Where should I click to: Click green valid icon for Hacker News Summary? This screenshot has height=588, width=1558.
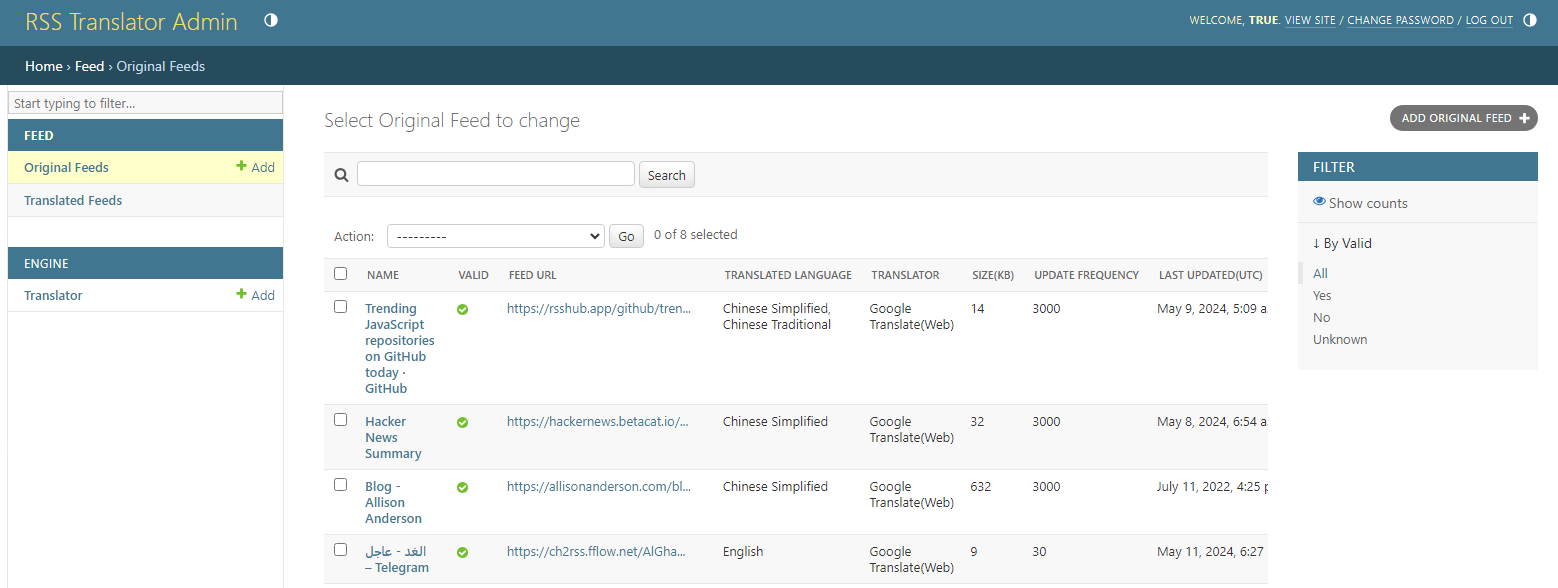tap(462, 423)
